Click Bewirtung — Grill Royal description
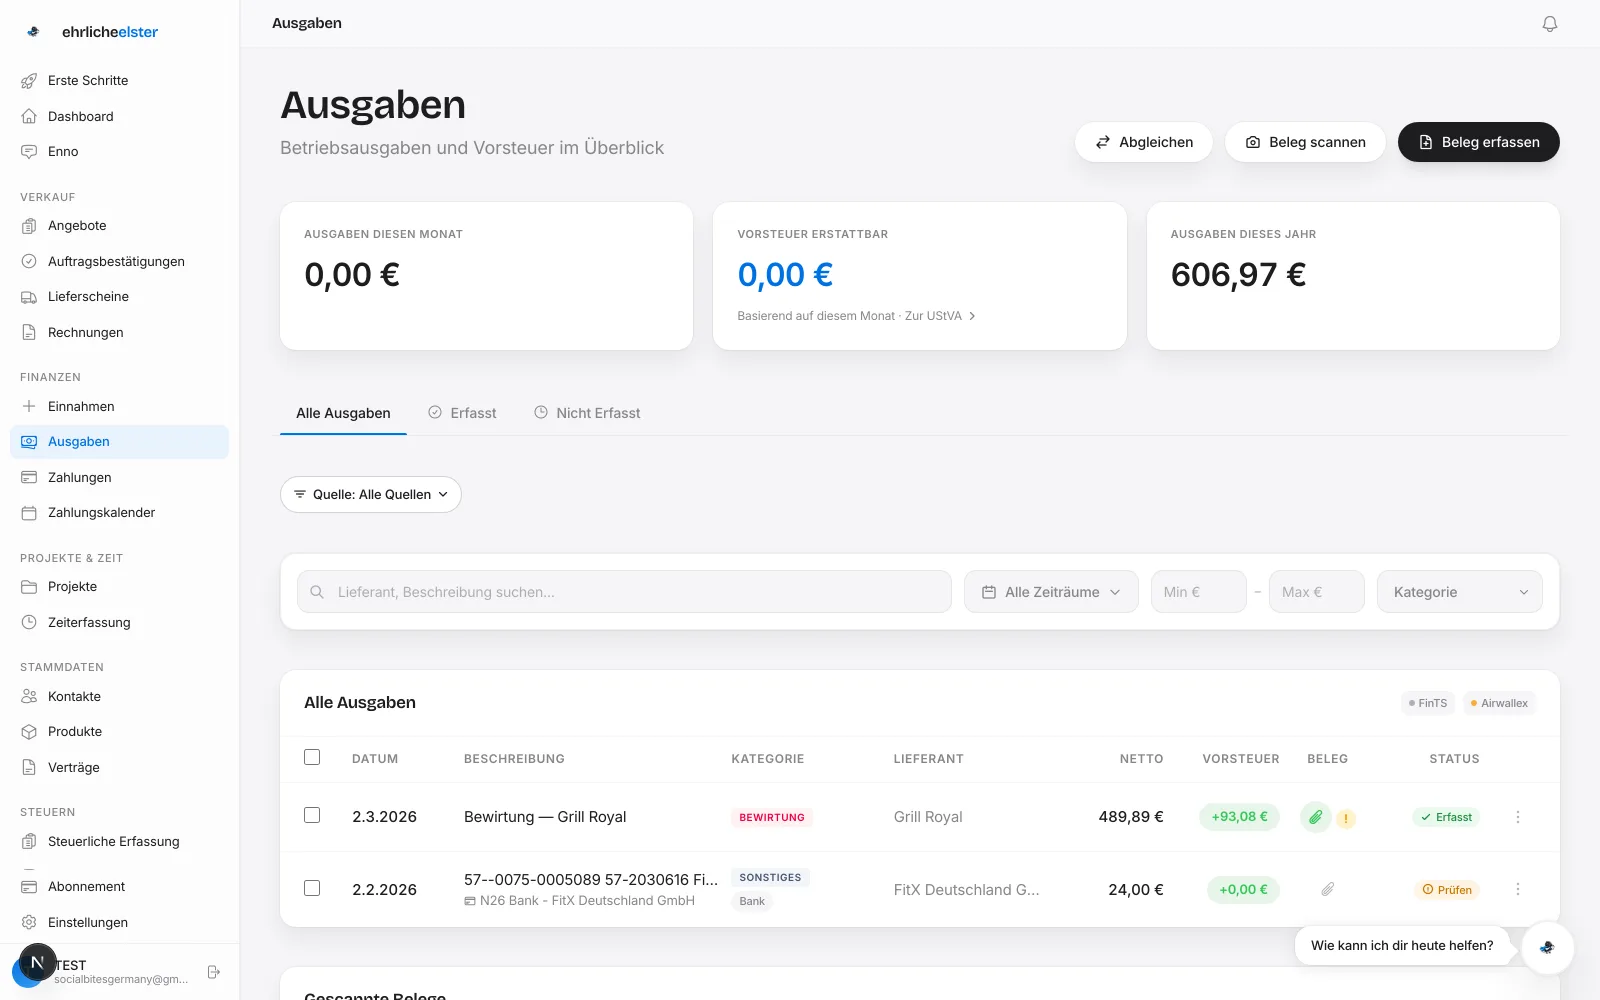This screenshot has height=1000, width=1600. coord(545,817)
